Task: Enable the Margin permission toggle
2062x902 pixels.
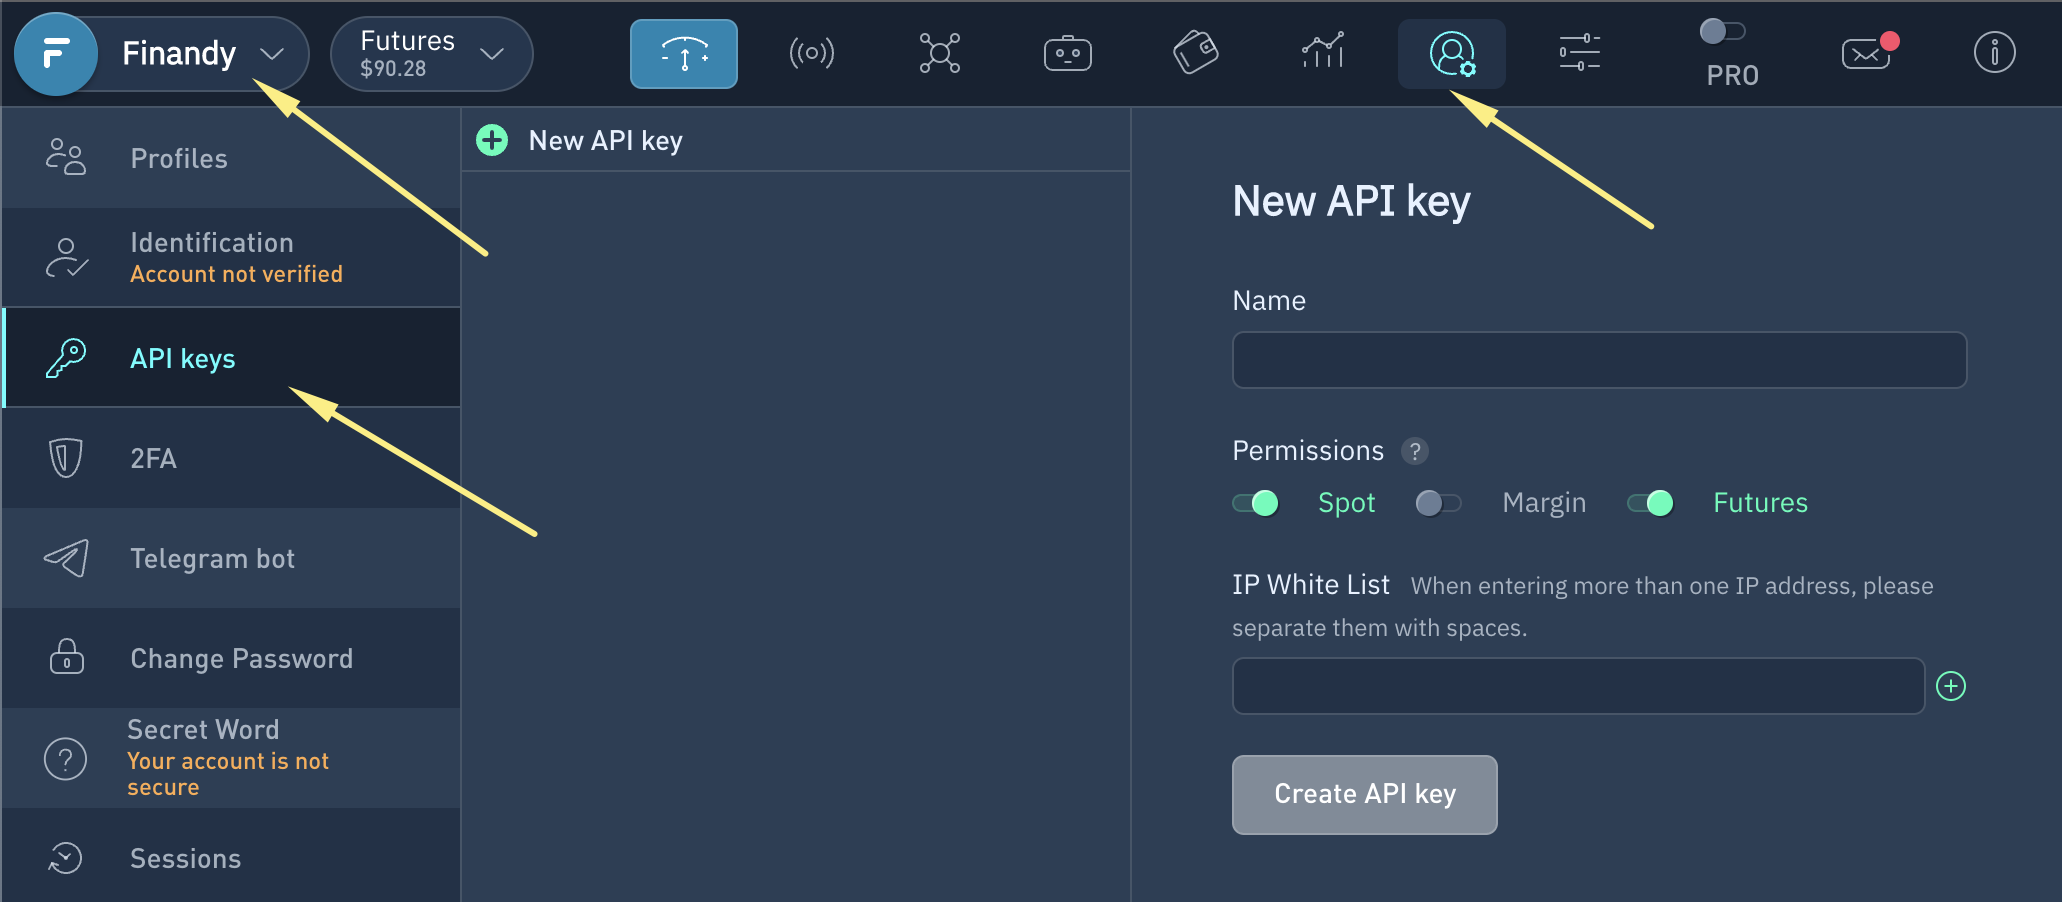Action: coord(1438,503)
